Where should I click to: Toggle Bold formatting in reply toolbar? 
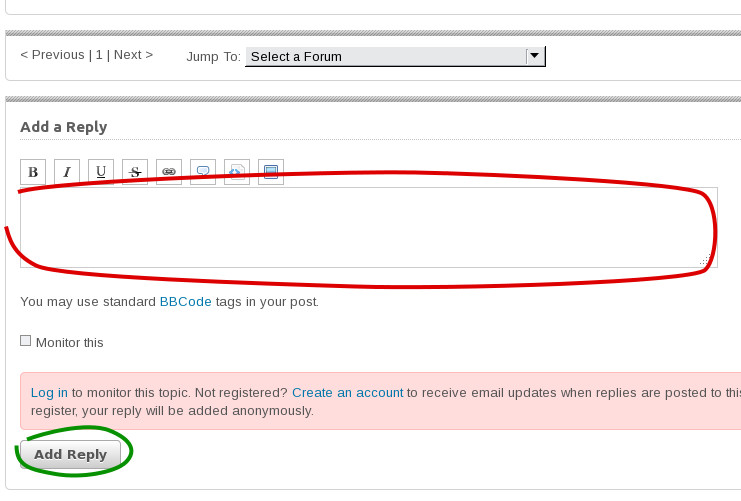tap(33, 172)
